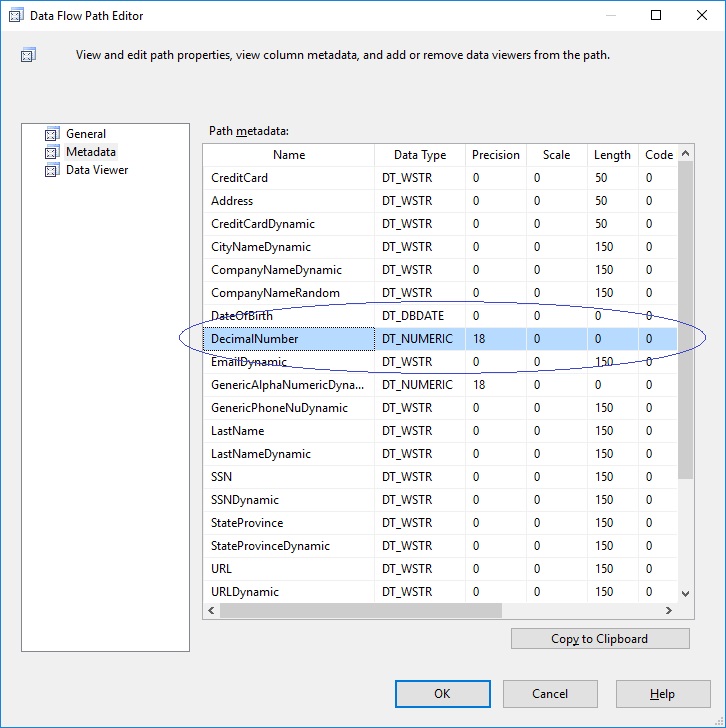Select the URL row
The width and height of the screenshot is (726, 728).
(440, 569)
